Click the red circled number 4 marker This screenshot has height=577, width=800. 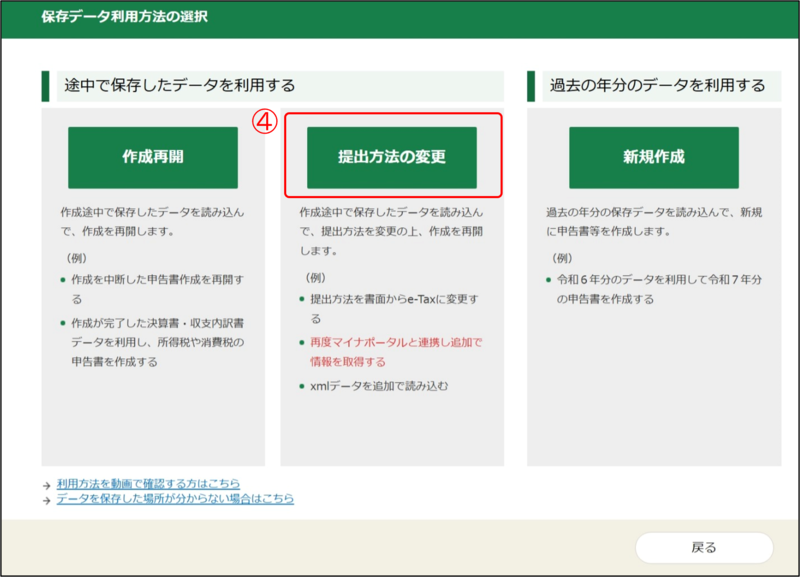263,120
